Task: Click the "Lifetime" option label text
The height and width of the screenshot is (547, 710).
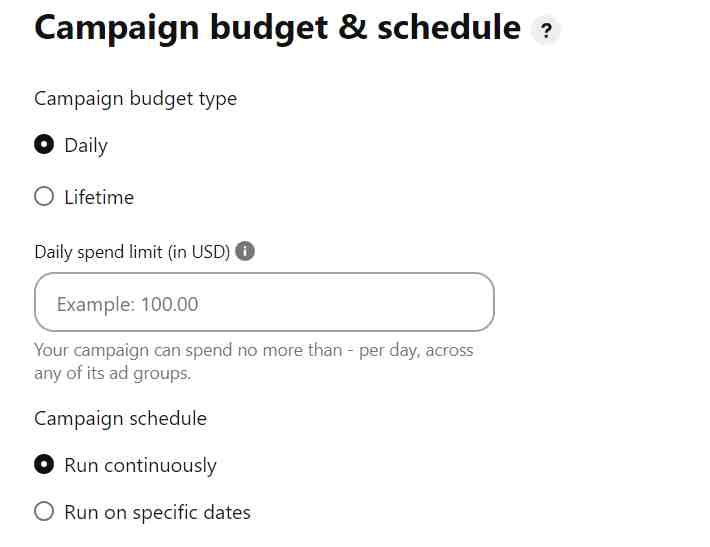Action: pyautogui.click(x=99, y=197)
